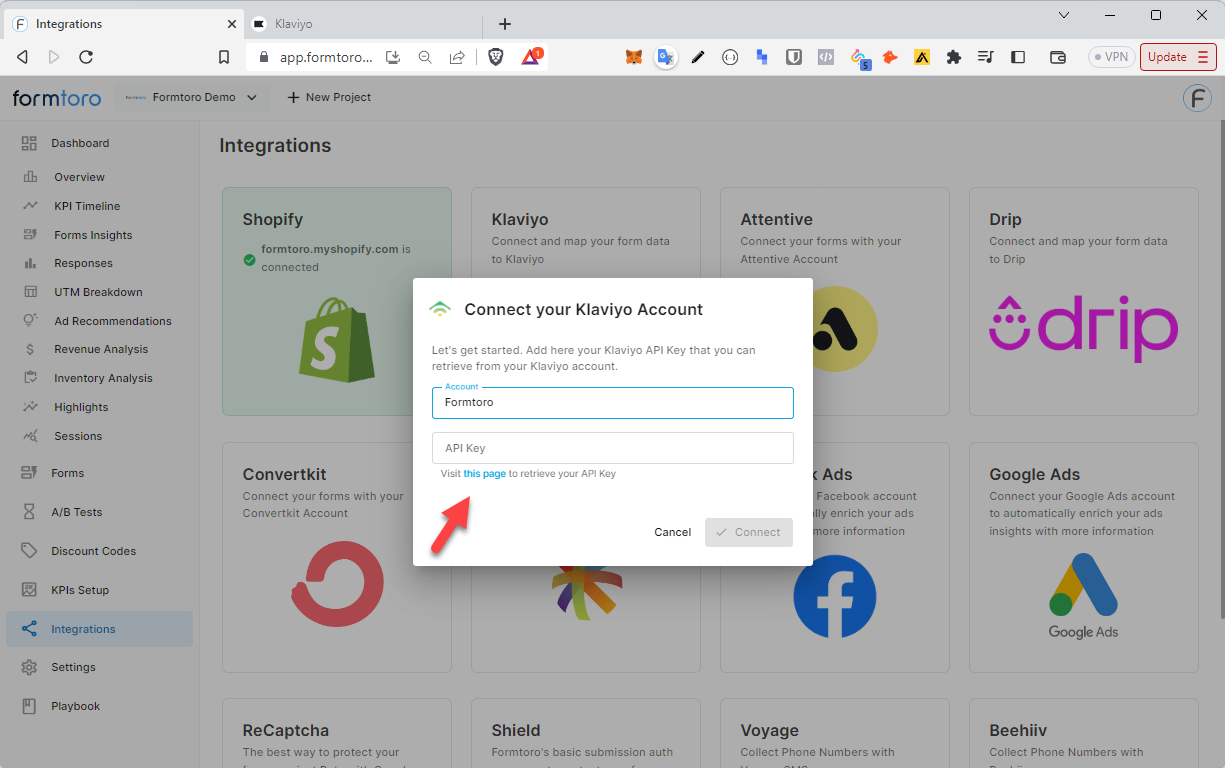
Task: Click the Dashboard sidebar icon
Action: (x=29, y=143)
